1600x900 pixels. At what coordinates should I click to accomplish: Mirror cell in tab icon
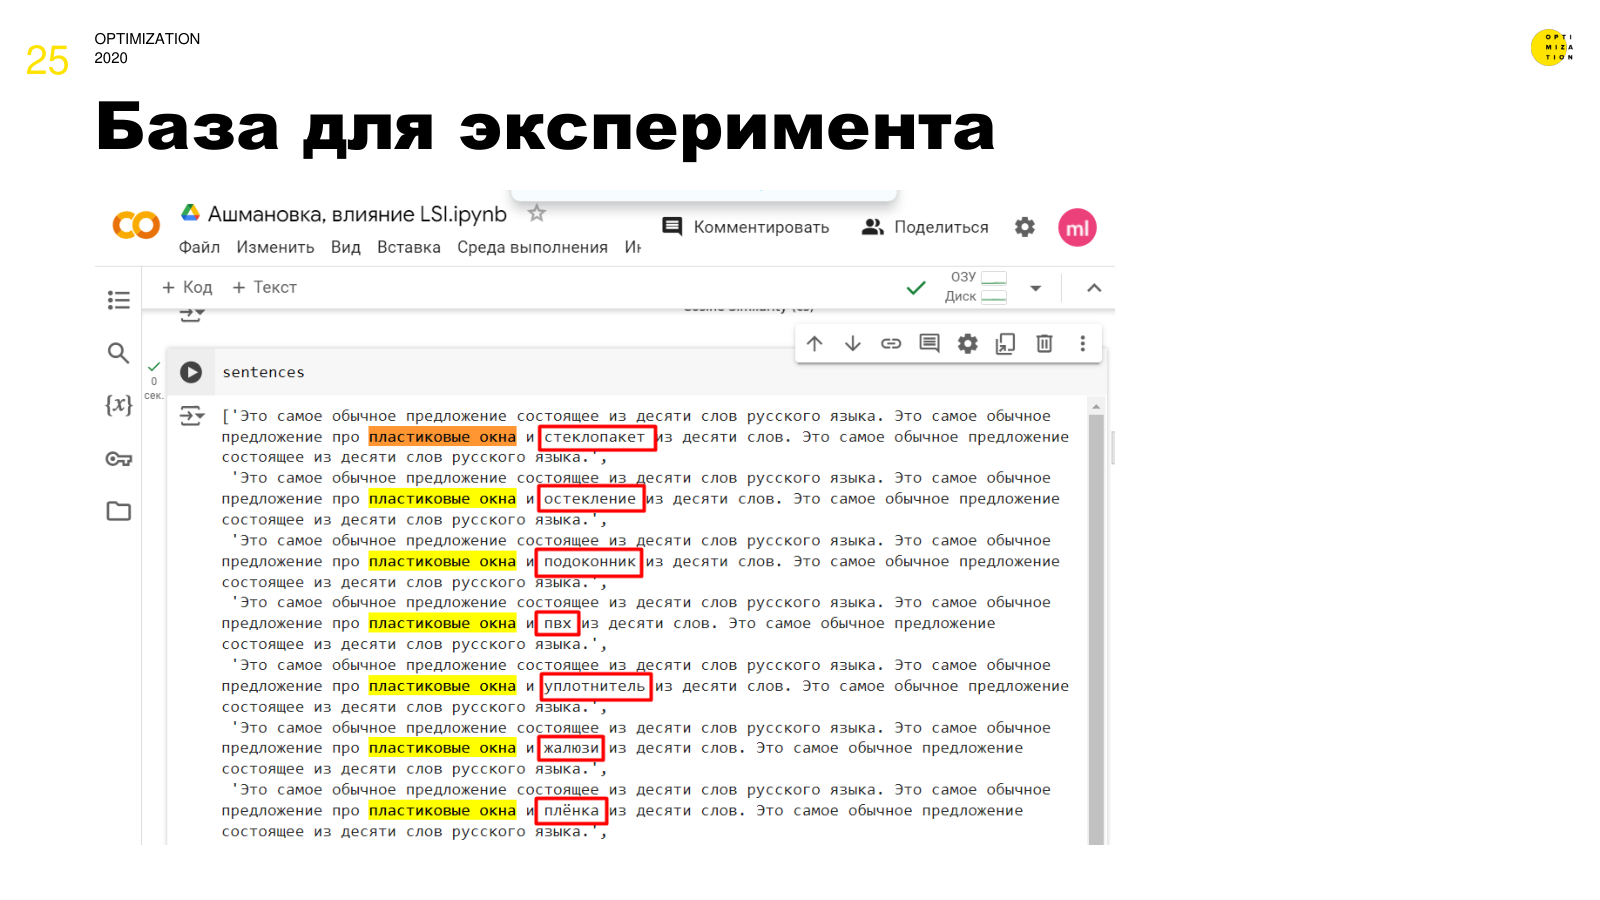[1006, 344]
